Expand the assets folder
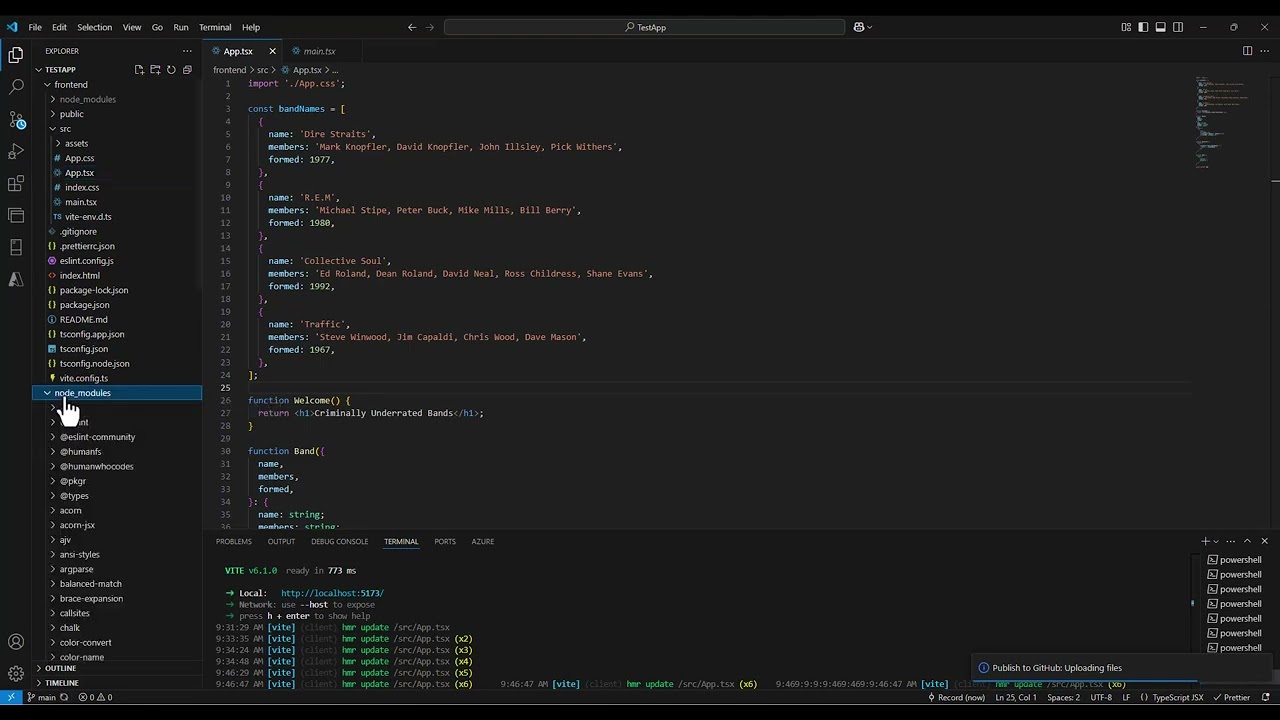 (x=58, y=143)
